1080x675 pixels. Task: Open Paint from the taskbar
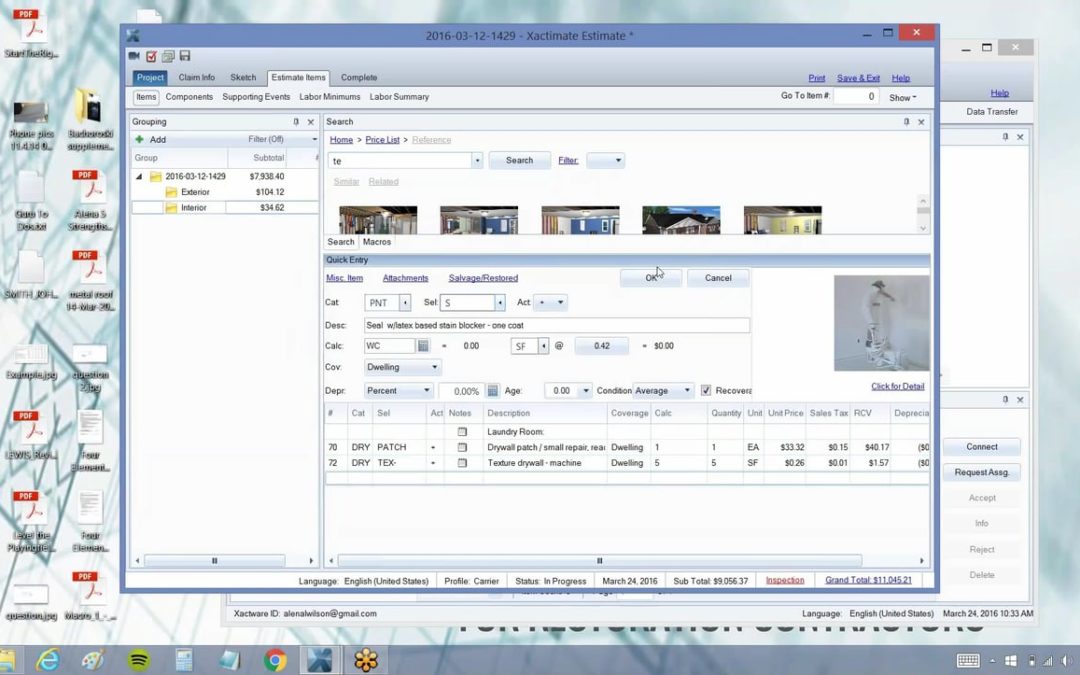pos(94,661)
